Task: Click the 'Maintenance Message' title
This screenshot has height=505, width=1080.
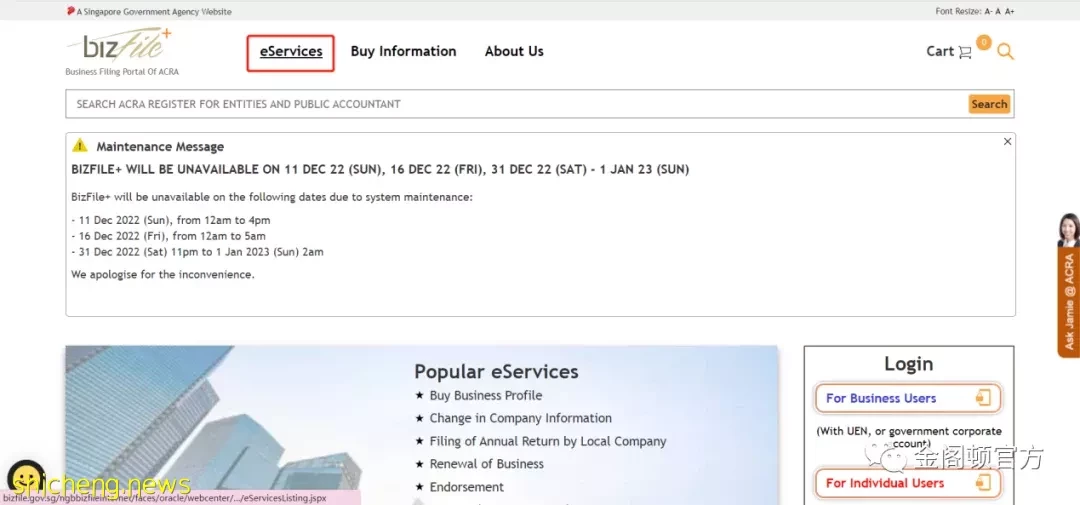Action: click(x=160, y=147)
